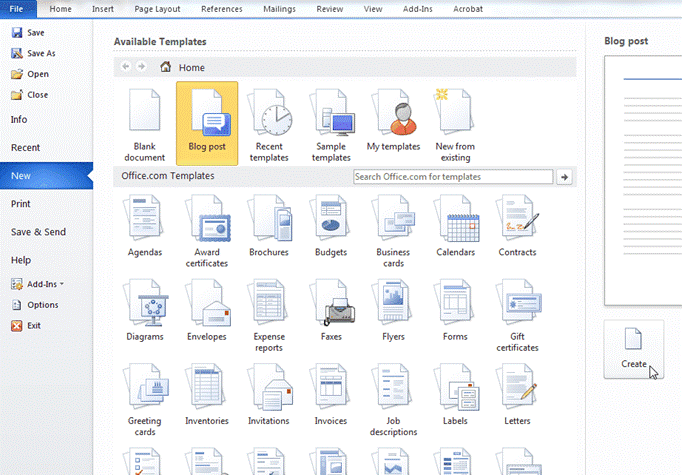Open the Help section

pos(21,260)
